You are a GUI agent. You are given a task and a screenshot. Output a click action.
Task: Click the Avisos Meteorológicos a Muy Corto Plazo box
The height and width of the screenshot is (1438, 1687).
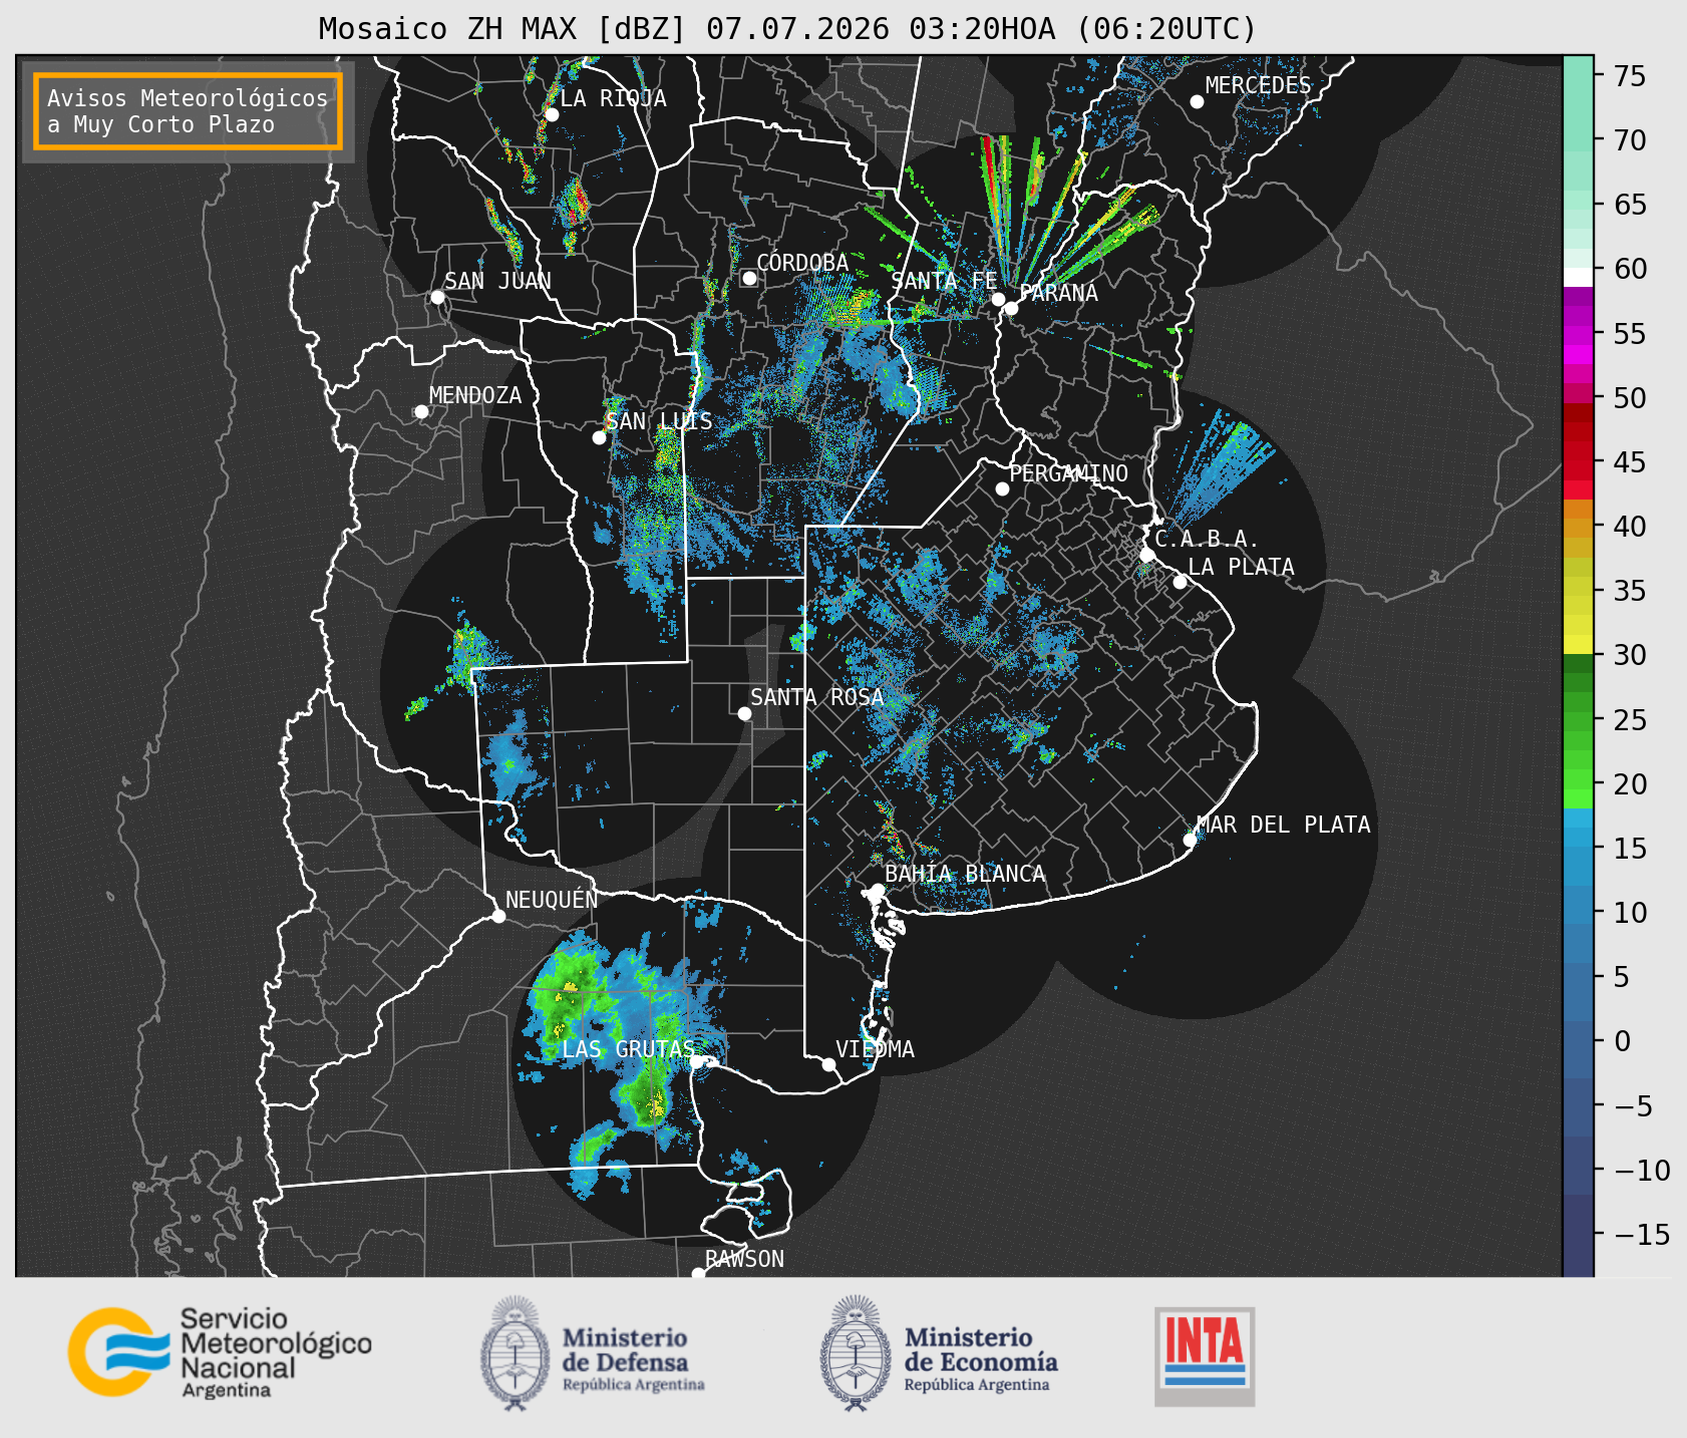[188, 111]
